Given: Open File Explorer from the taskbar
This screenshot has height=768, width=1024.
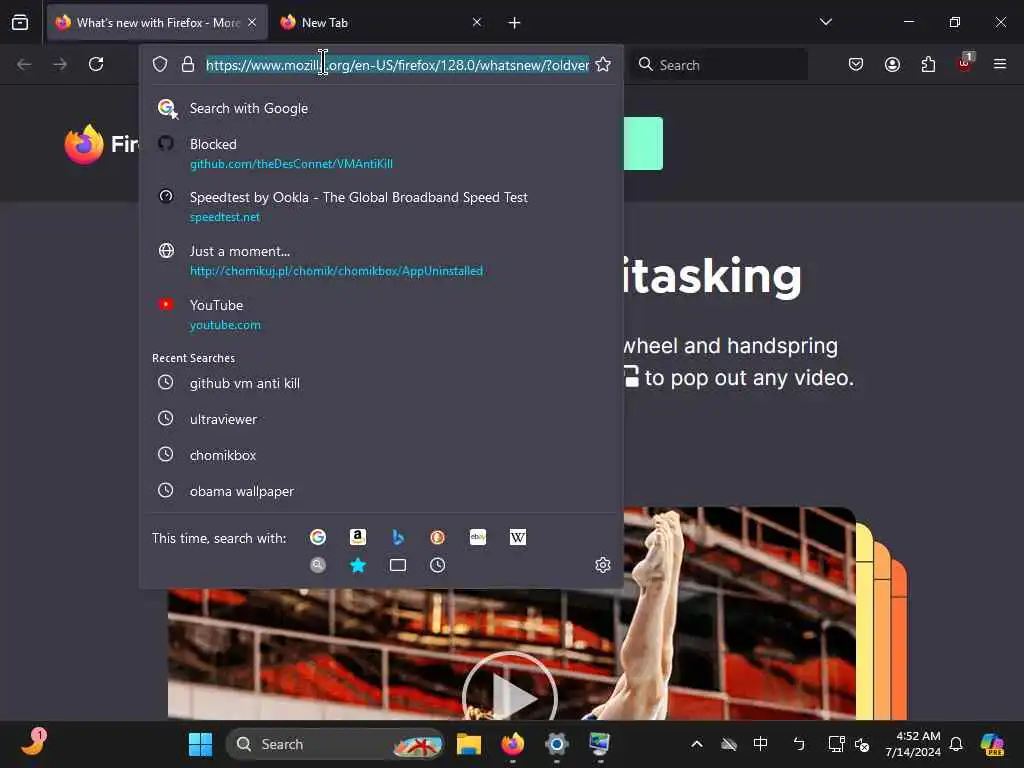Looking at the screenshot, I should (x=469, y=744).
